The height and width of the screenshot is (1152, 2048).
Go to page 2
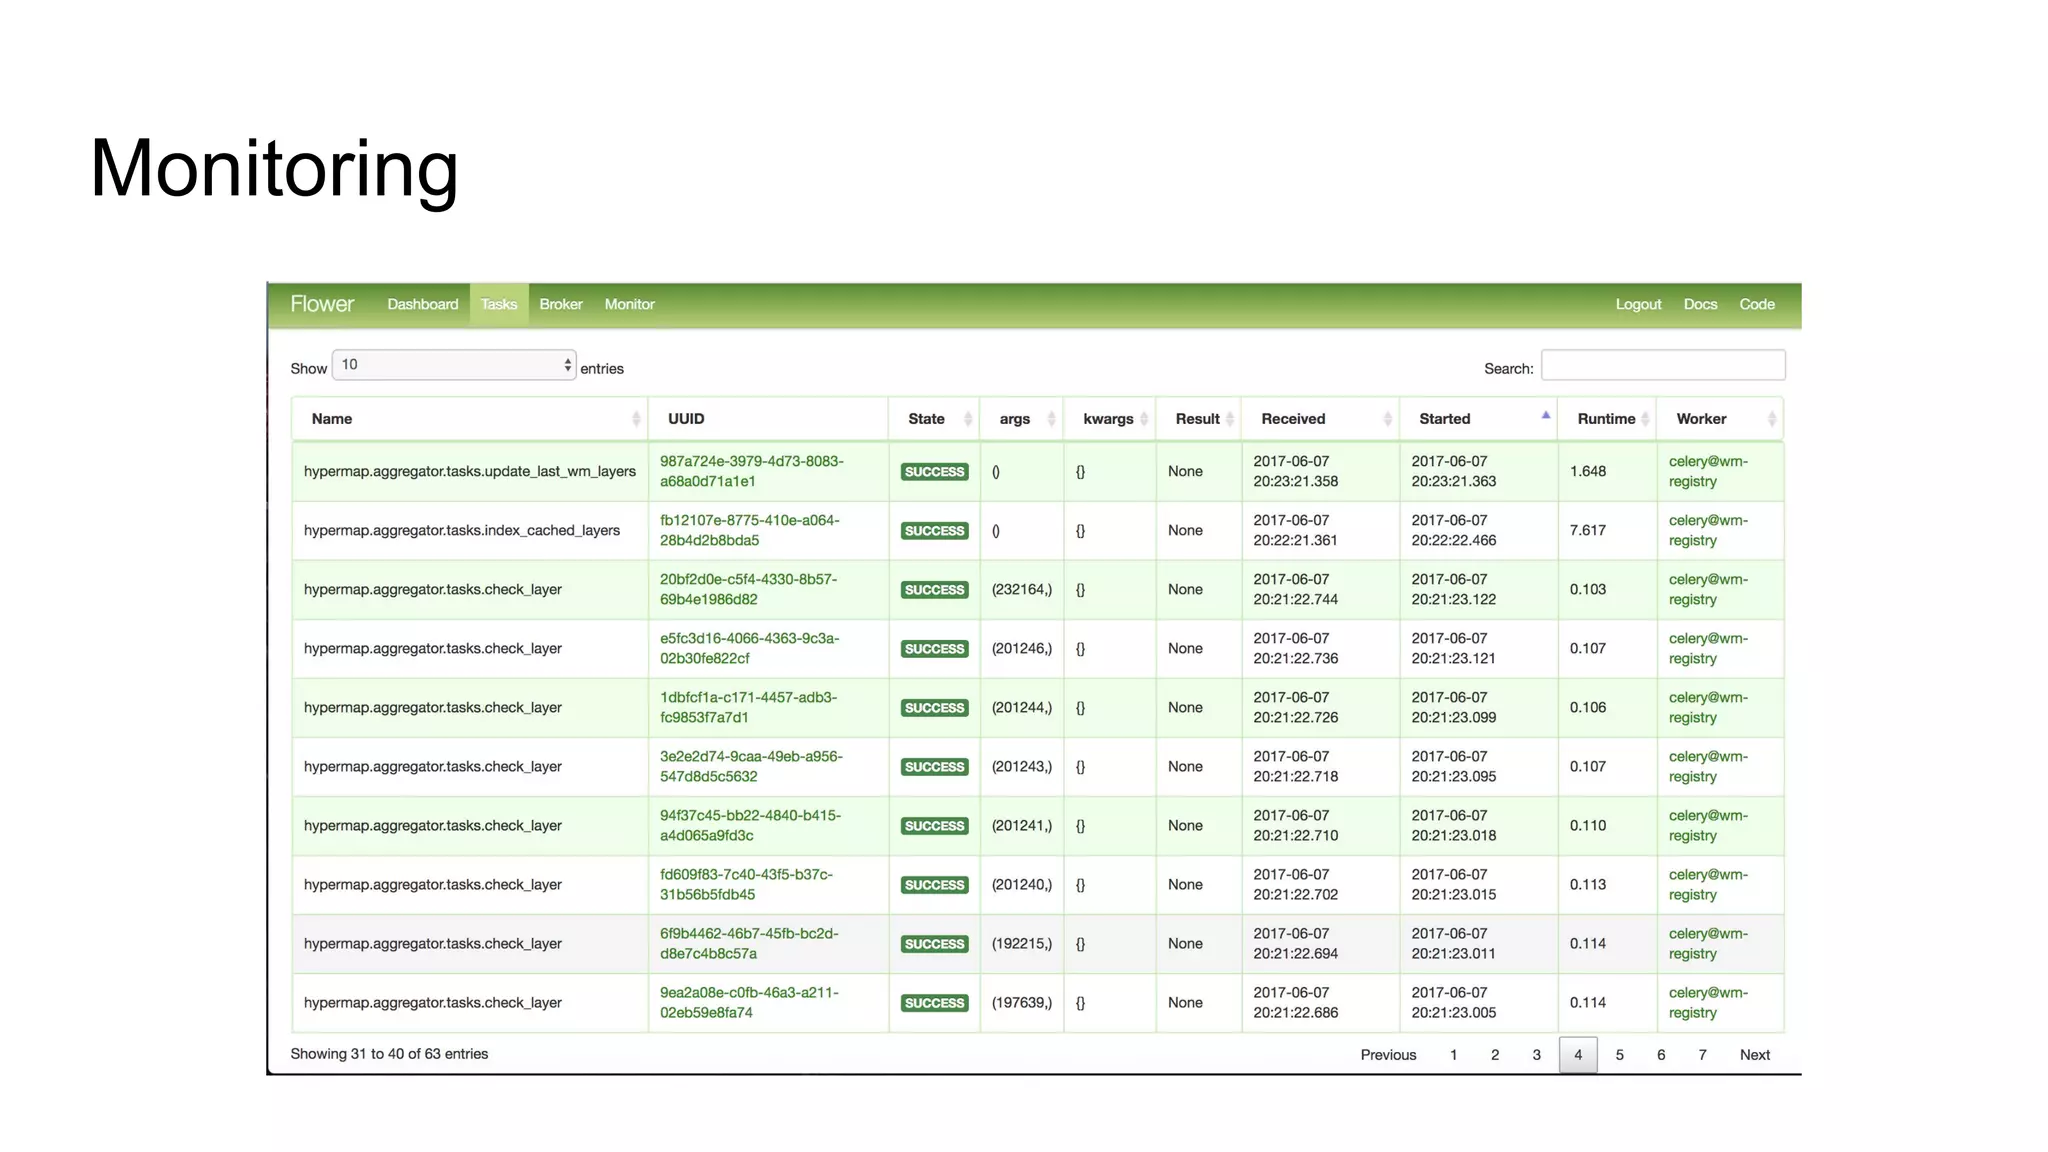click(x=1495, y=1055)
